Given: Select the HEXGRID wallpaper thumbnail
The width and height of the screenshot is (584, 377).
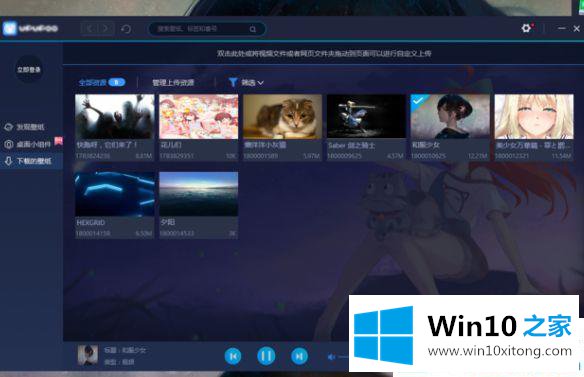Looking at the screenshot, I should point(115,194).
